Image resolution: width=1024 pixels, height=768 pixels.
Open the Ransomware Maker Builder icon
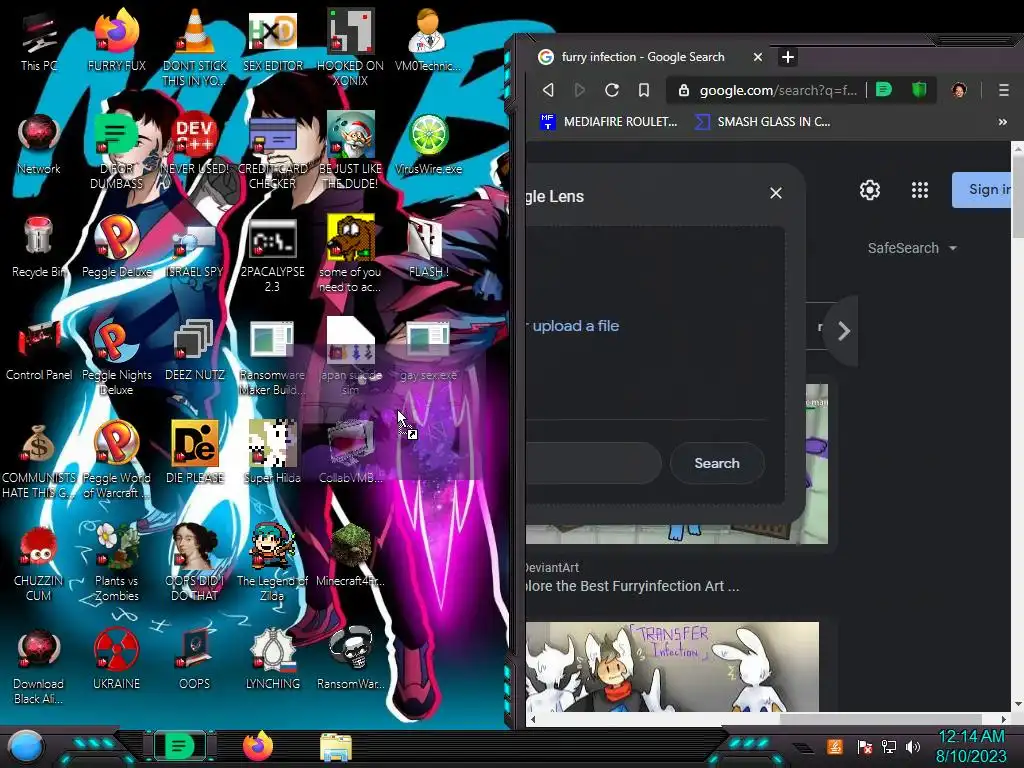pyautogui.click(x=273, y=358)
